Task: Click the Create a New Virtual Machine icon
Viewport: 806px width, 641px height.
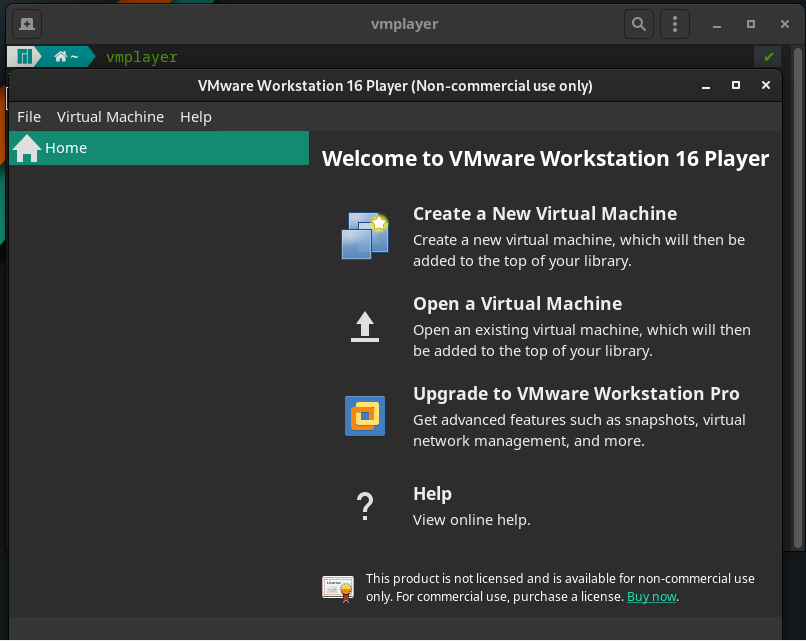Action: coord(364,236)
